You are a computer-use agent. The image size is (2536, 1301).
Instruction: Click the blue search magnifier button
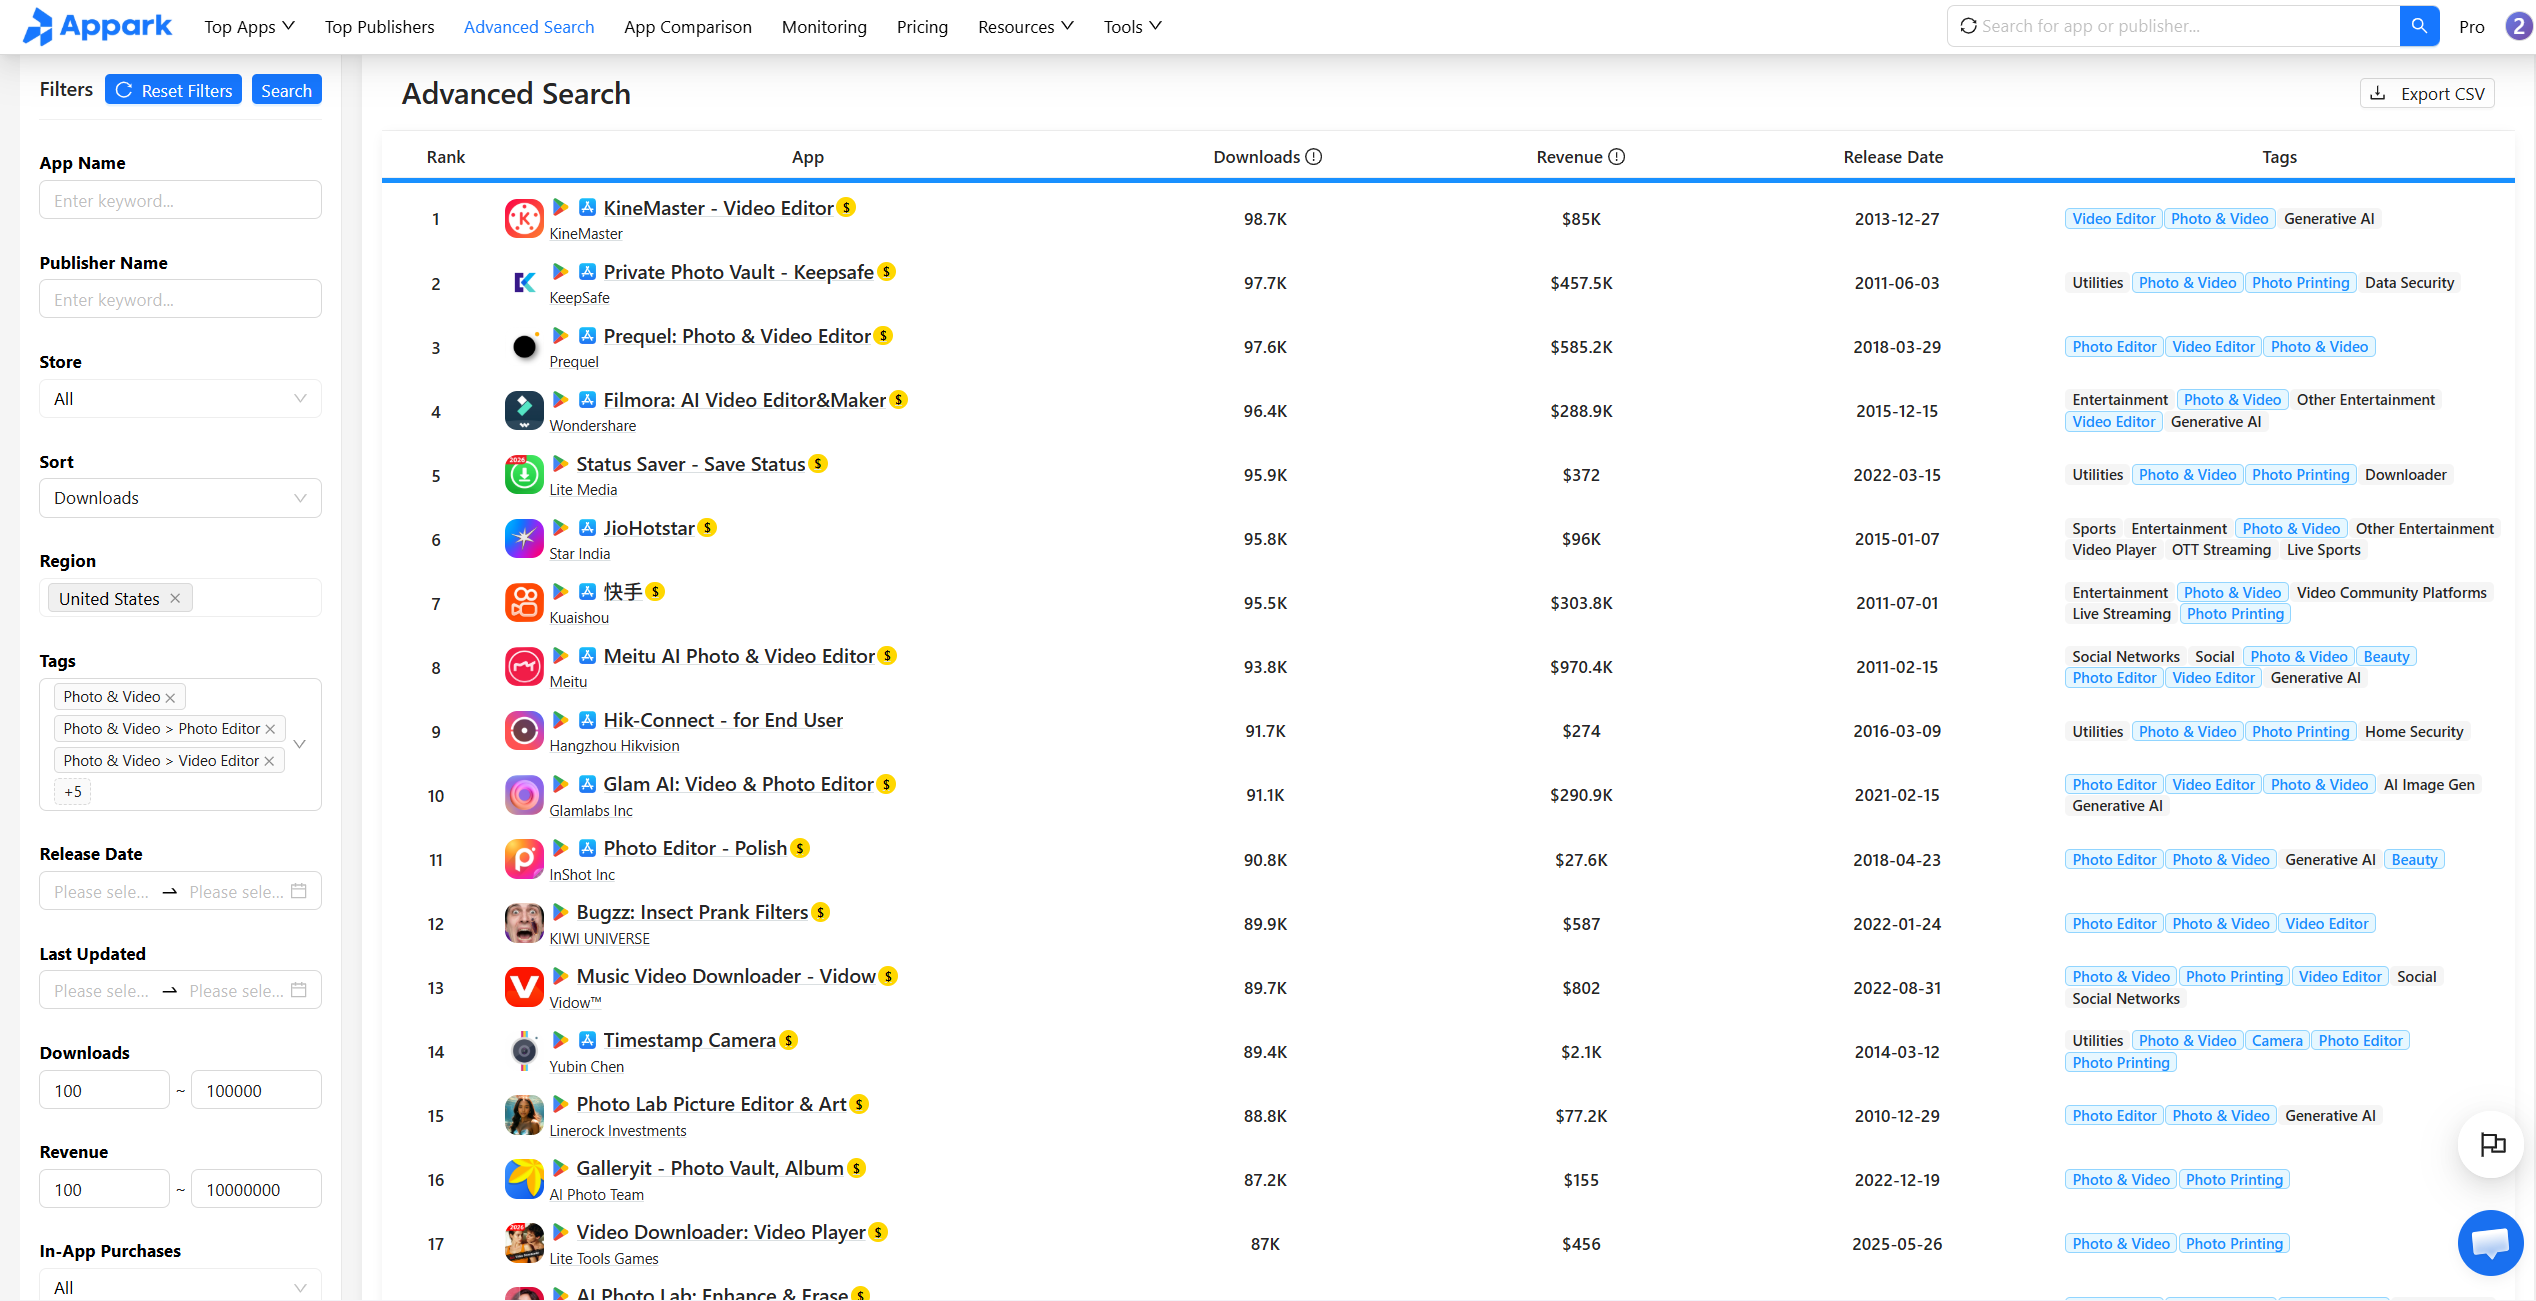(2419, 26)
